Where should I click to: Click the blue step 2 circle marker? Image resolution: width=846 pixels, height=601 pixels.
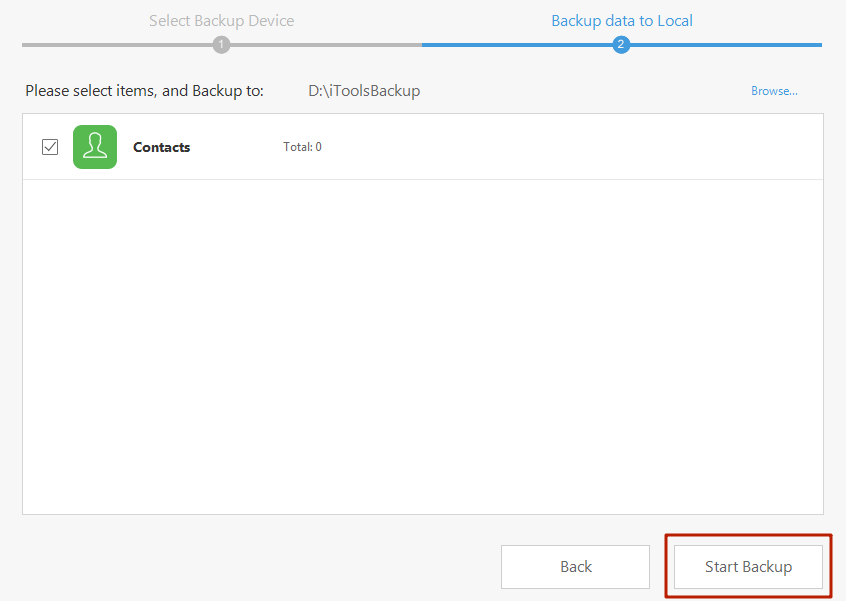click(x=621, y=45)
